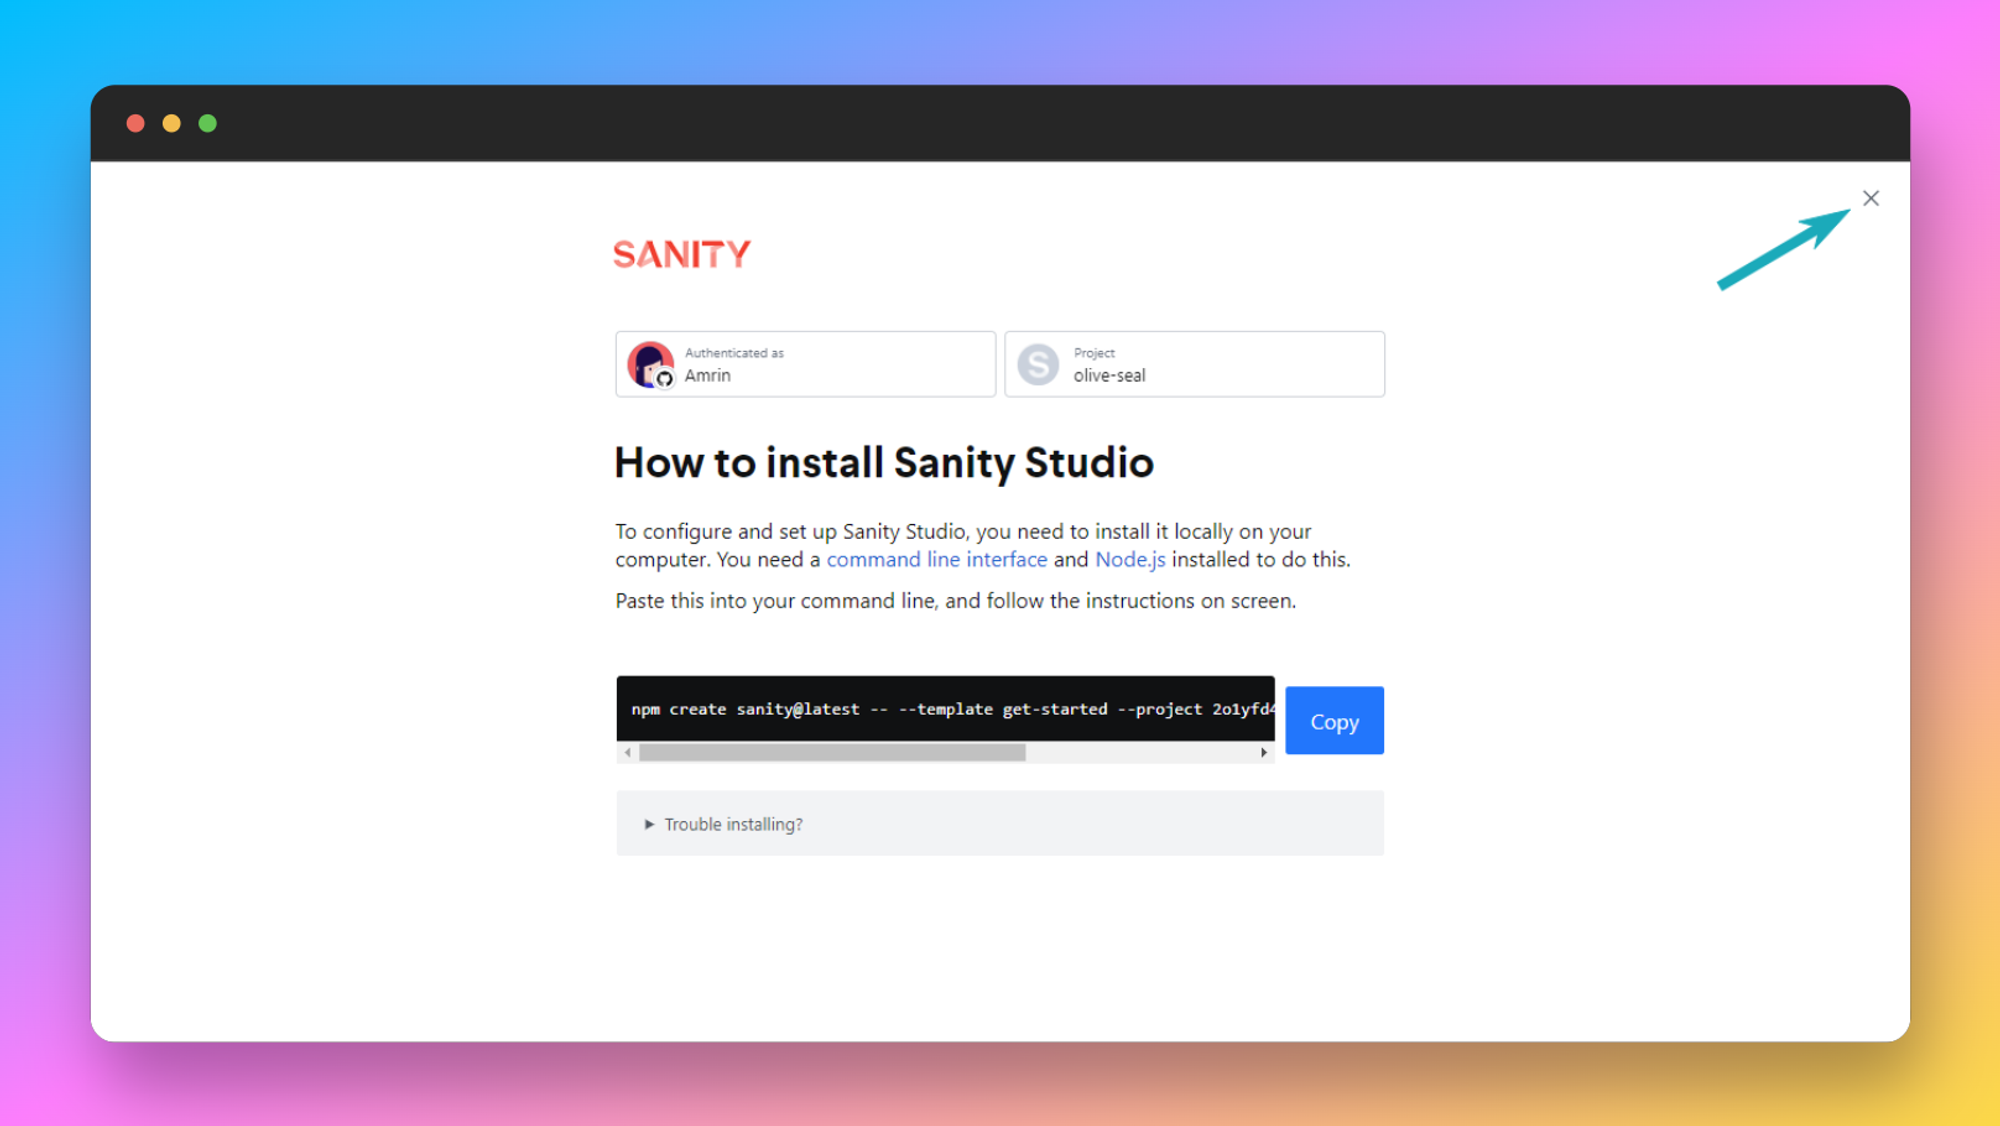
Task: Select the Project olive-seal card
Action: click(x=1194, y=364)
